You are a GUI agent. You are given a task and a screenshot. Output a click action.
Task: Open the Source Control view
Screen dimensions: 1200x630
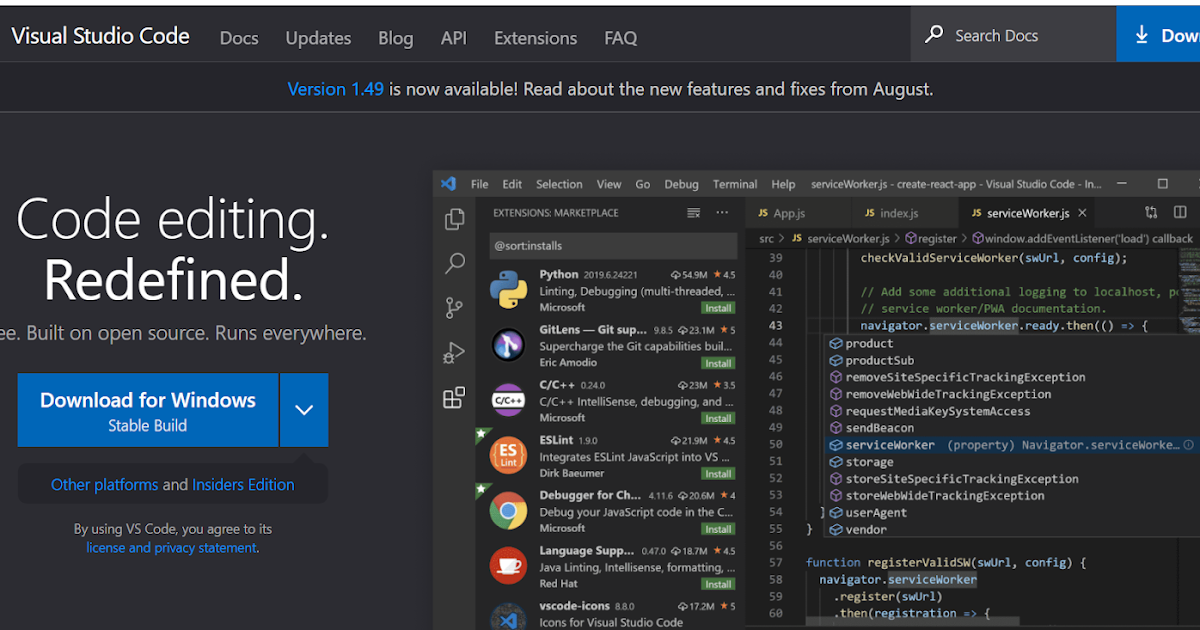click(454, 307)
